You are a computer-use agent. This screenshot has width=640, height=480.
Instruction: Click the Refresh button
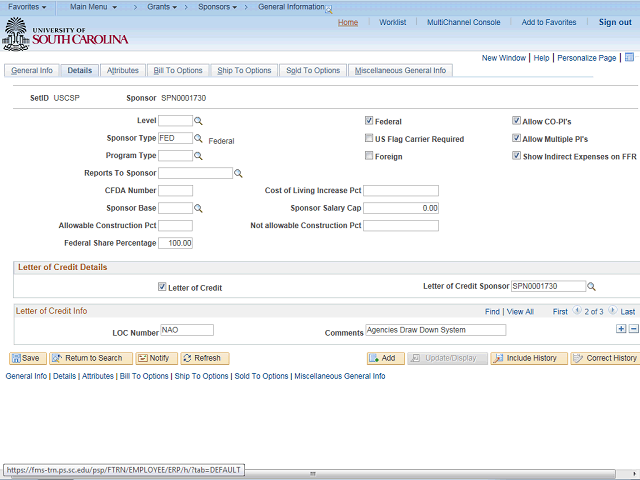coord(205,358)
